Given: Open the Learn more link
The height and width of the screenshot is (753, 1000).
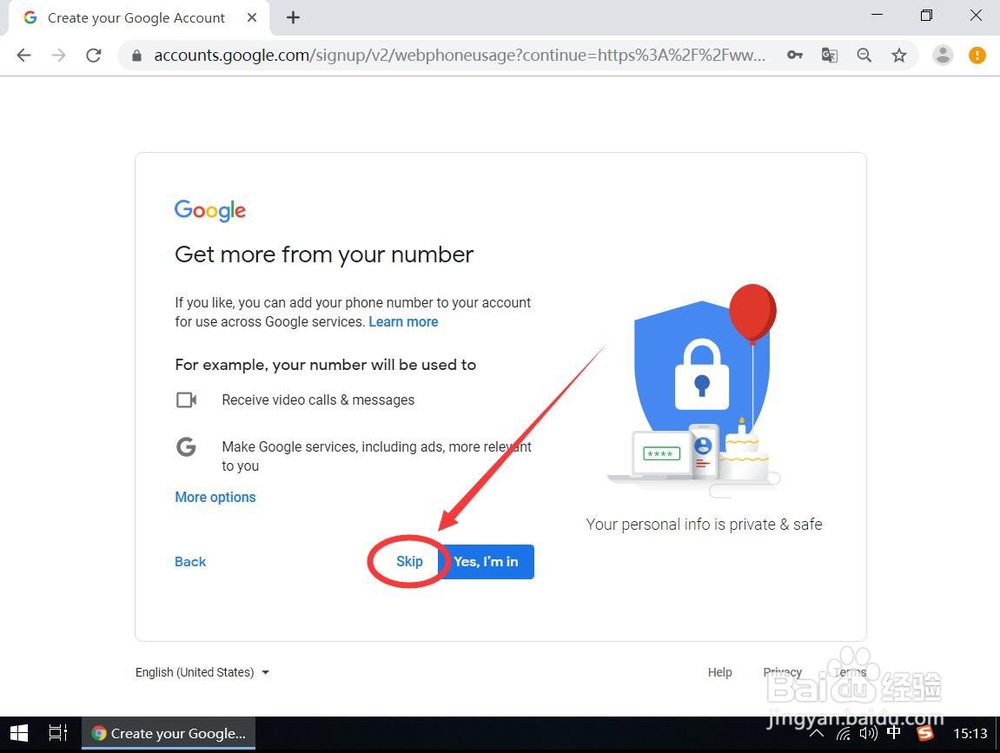Looking at the screenshot, I should tap(403, 322).
